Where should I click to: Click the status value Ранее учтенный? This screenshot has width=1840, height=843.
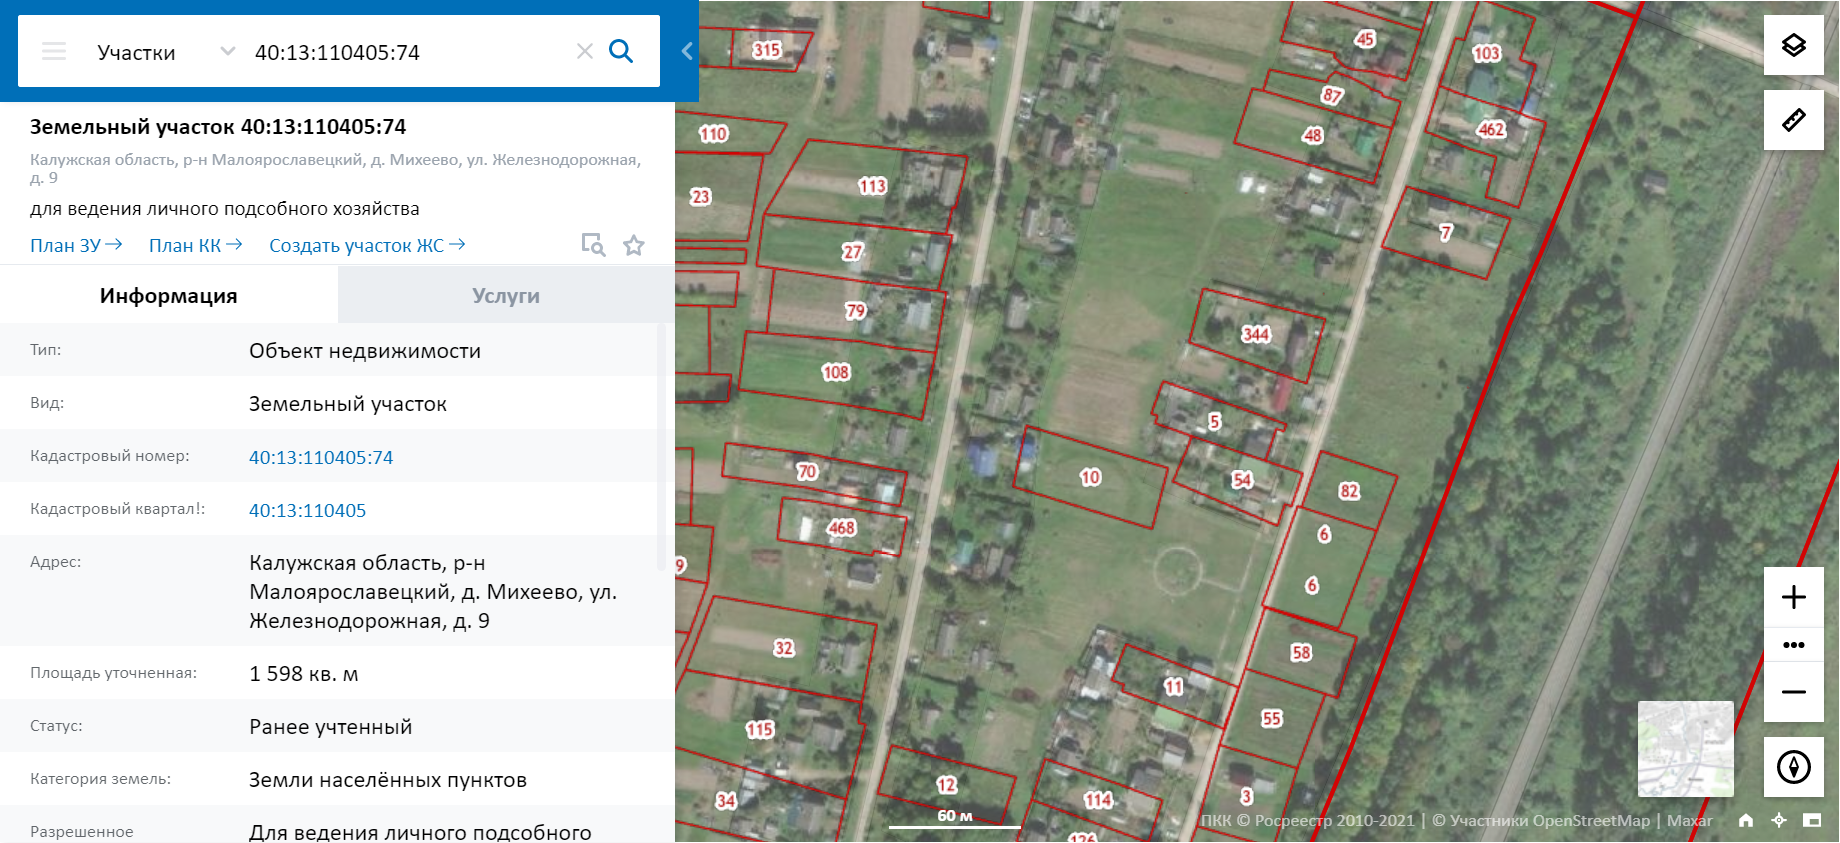pyautogui.click(x=331, y=727)
